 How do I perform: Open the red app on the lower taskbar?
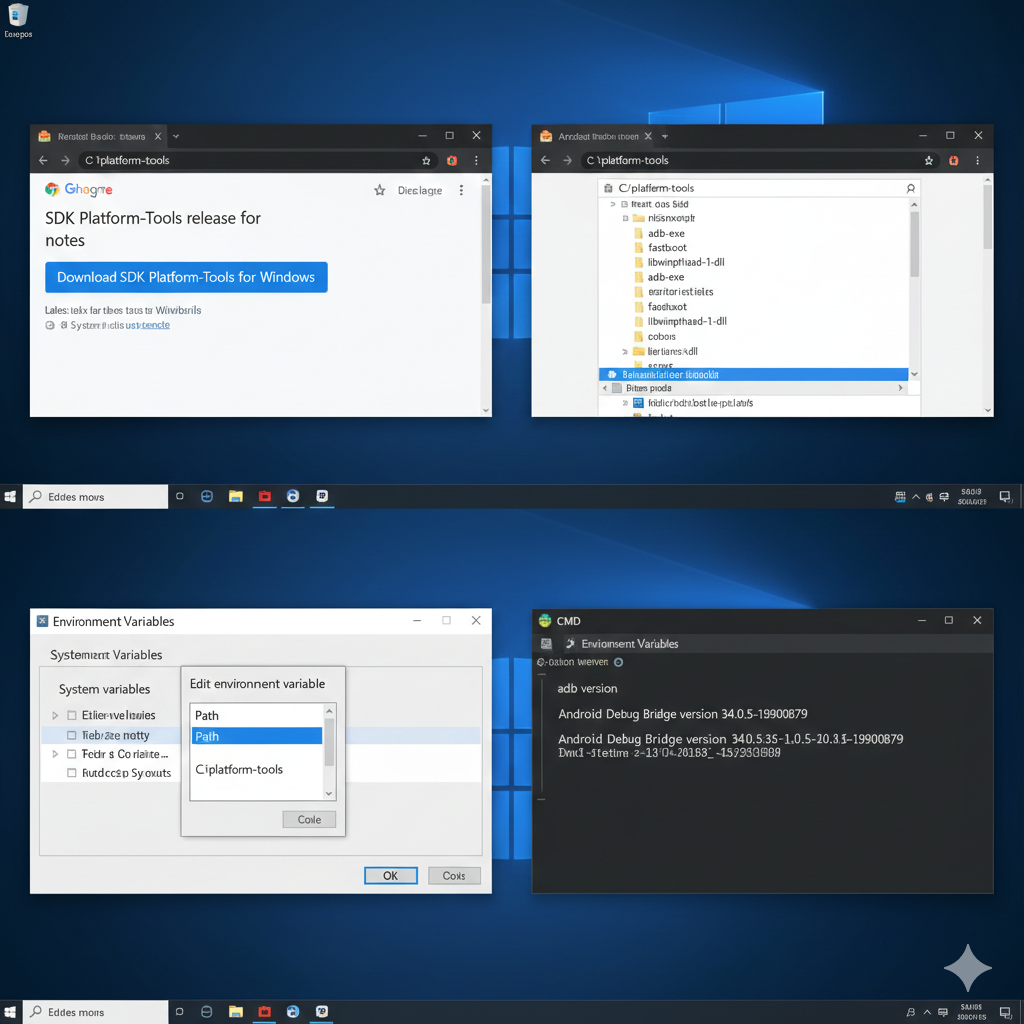click(264, 1012)
